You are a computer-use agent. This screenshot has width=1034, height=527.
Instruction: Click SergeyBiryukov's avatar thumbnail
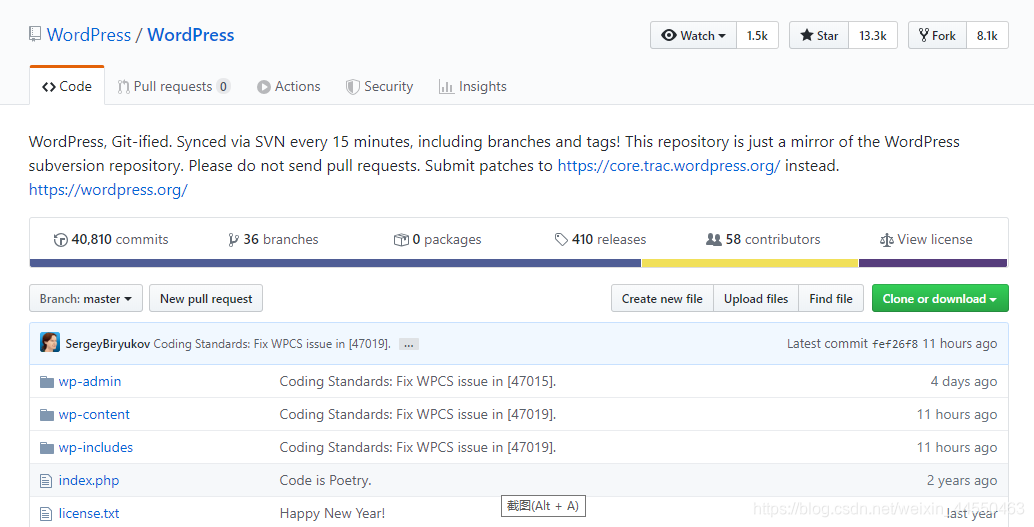pyautogui.click(x=50, y=342)
